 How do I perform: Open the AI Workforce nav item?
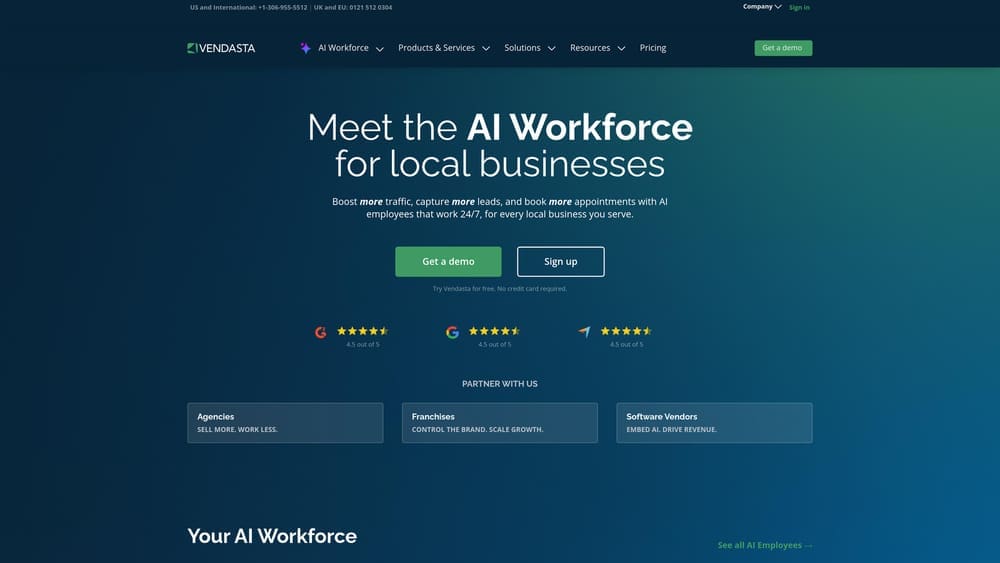tap(343, 48)
